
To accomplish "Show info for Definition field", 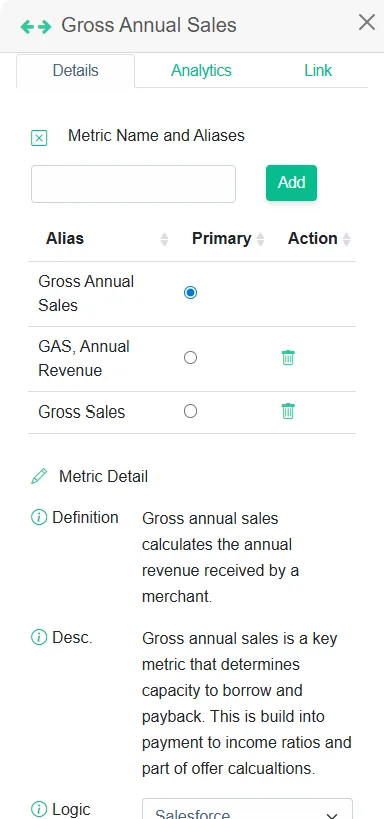I will [x=39, y=518].
